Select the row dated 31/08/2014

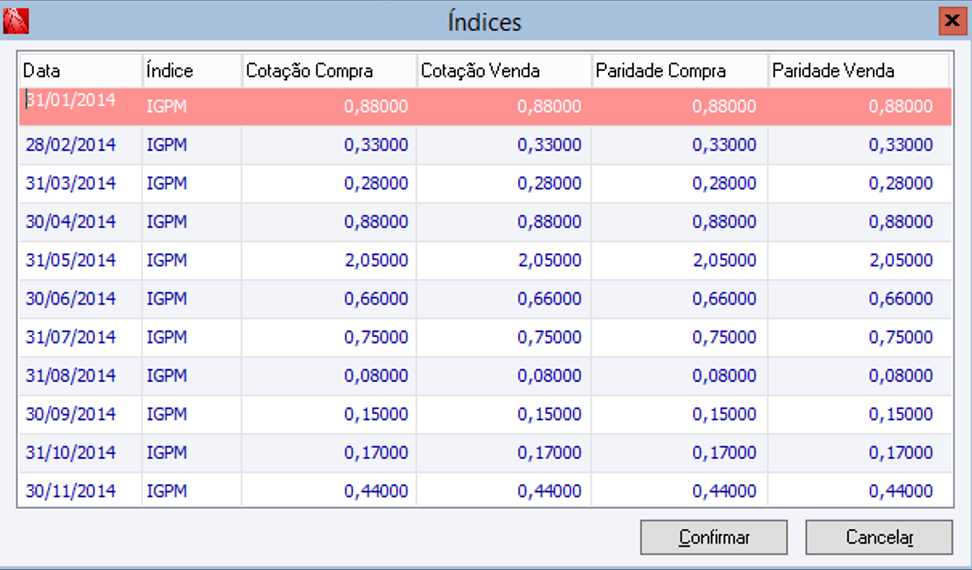click(x=485, y=375)
